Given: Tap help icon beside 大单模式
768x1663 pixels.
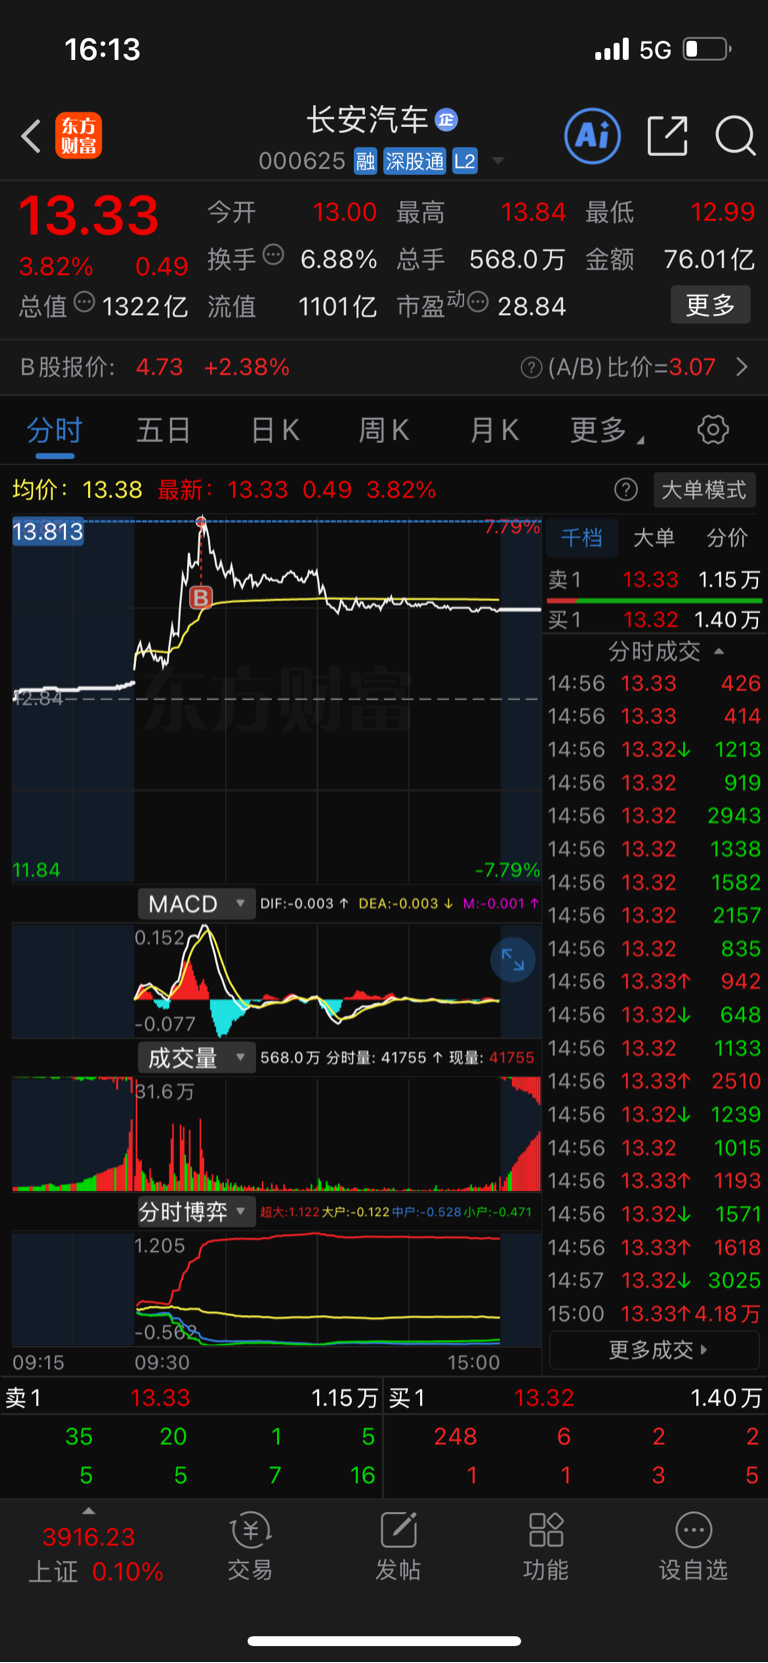Looking at the screenshot, I should click(626, 490).
